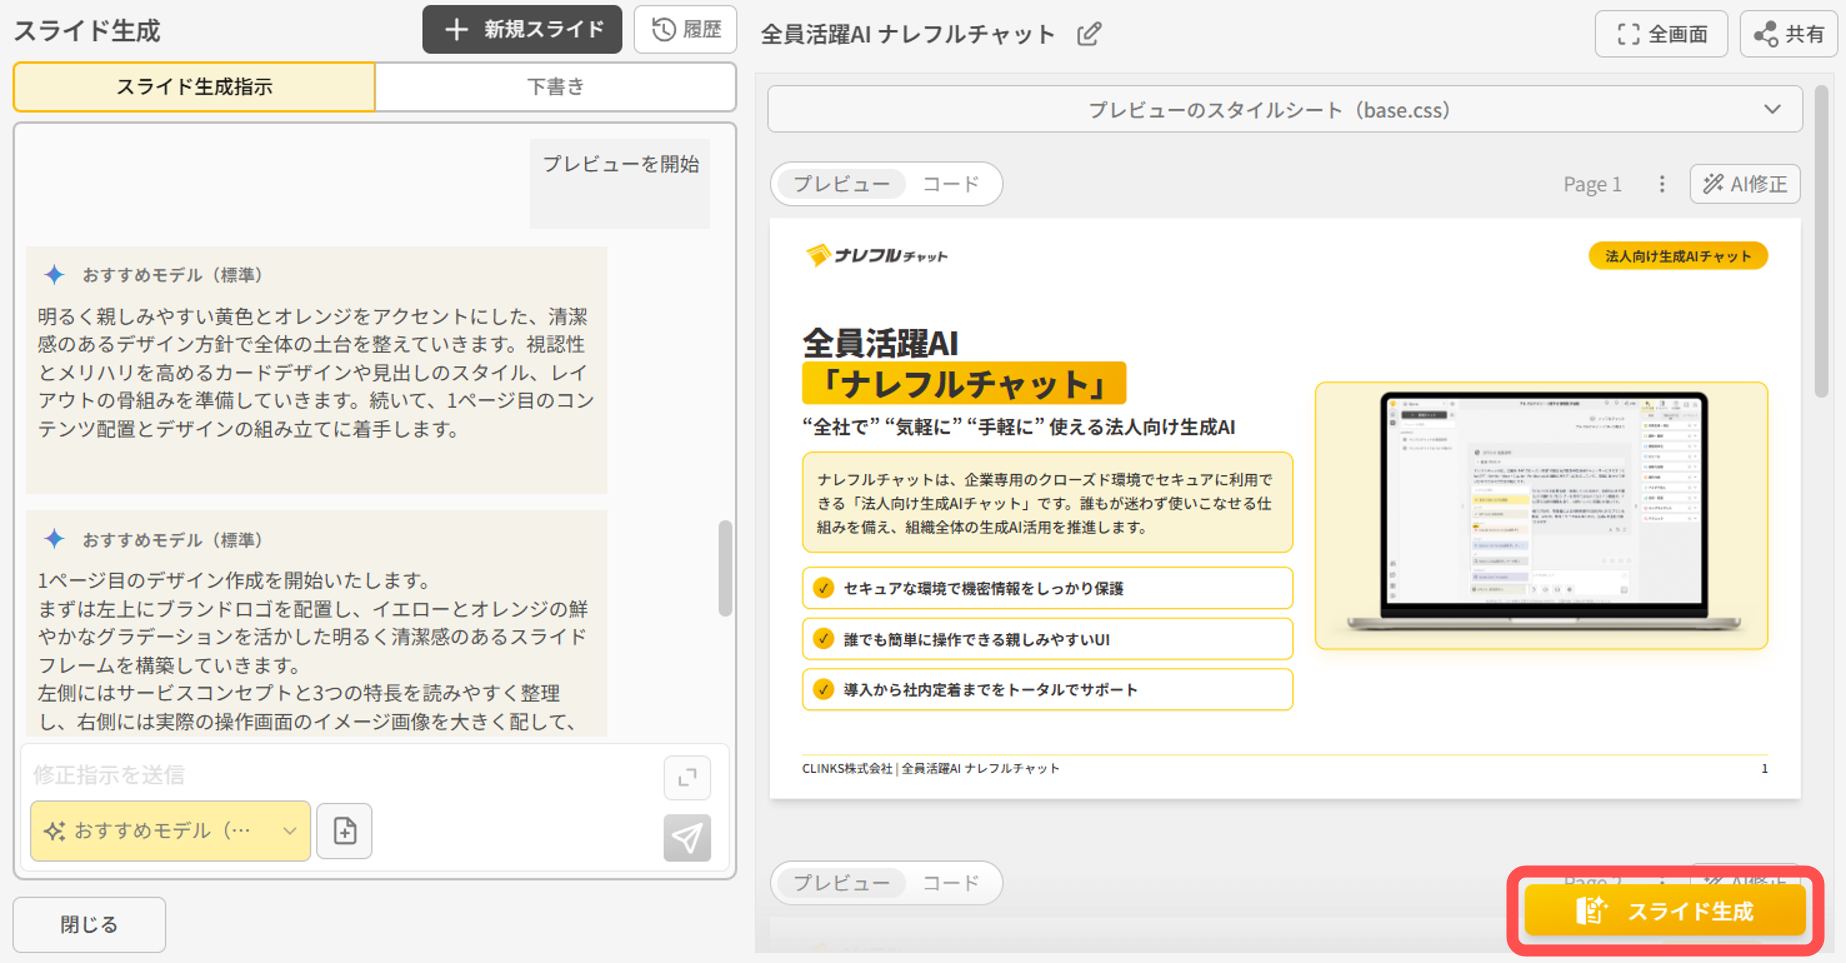Open the 履歴 history button
The image size is (1846, 963).
coord(686,30)
